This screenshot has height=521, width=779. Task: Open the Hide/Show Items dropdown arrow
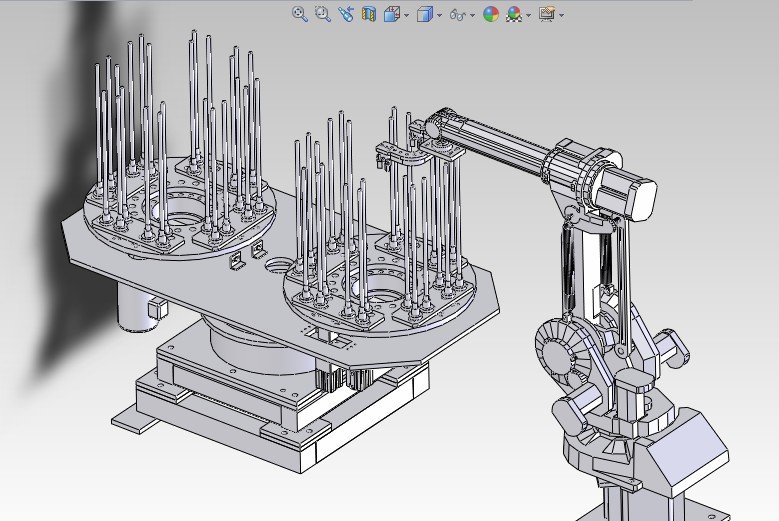(472, 15)
